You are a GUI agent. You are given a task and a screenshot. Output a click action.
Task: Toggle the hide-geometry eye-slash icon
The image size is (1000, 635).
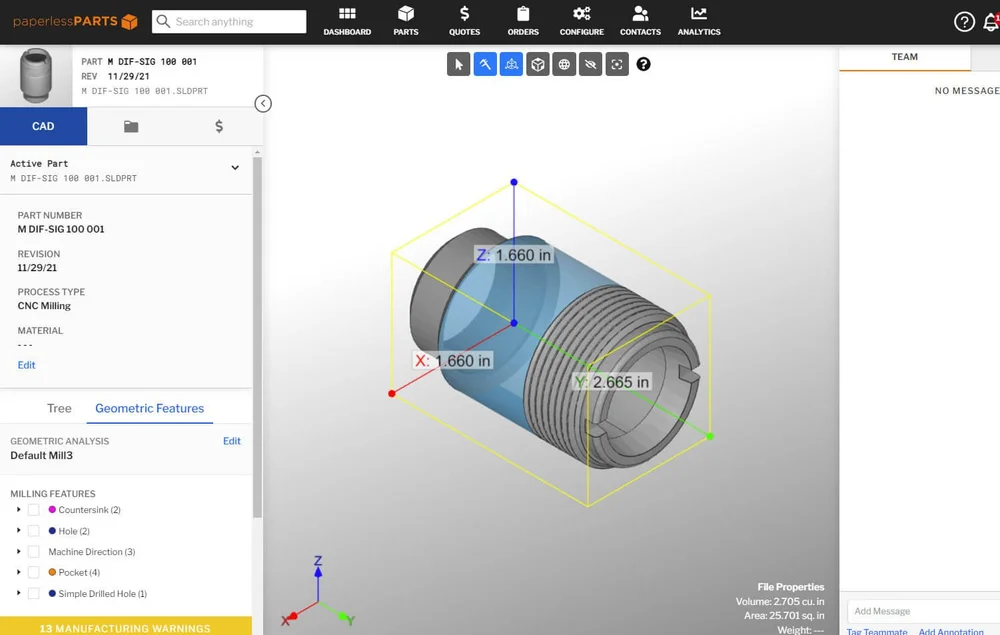click(x=590, y=64)
